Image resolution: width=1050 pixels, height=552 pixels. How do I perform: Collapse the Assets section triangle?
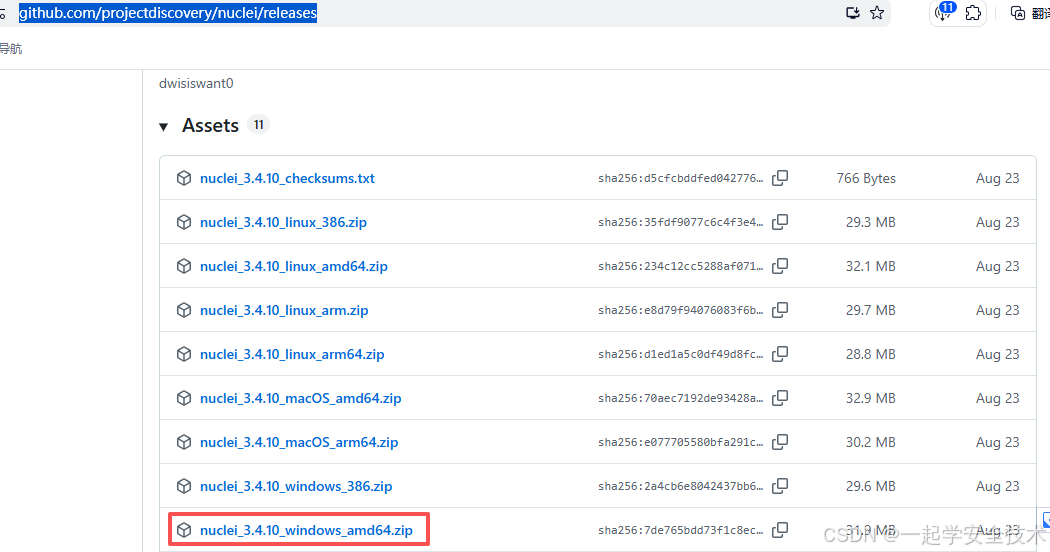163,127
